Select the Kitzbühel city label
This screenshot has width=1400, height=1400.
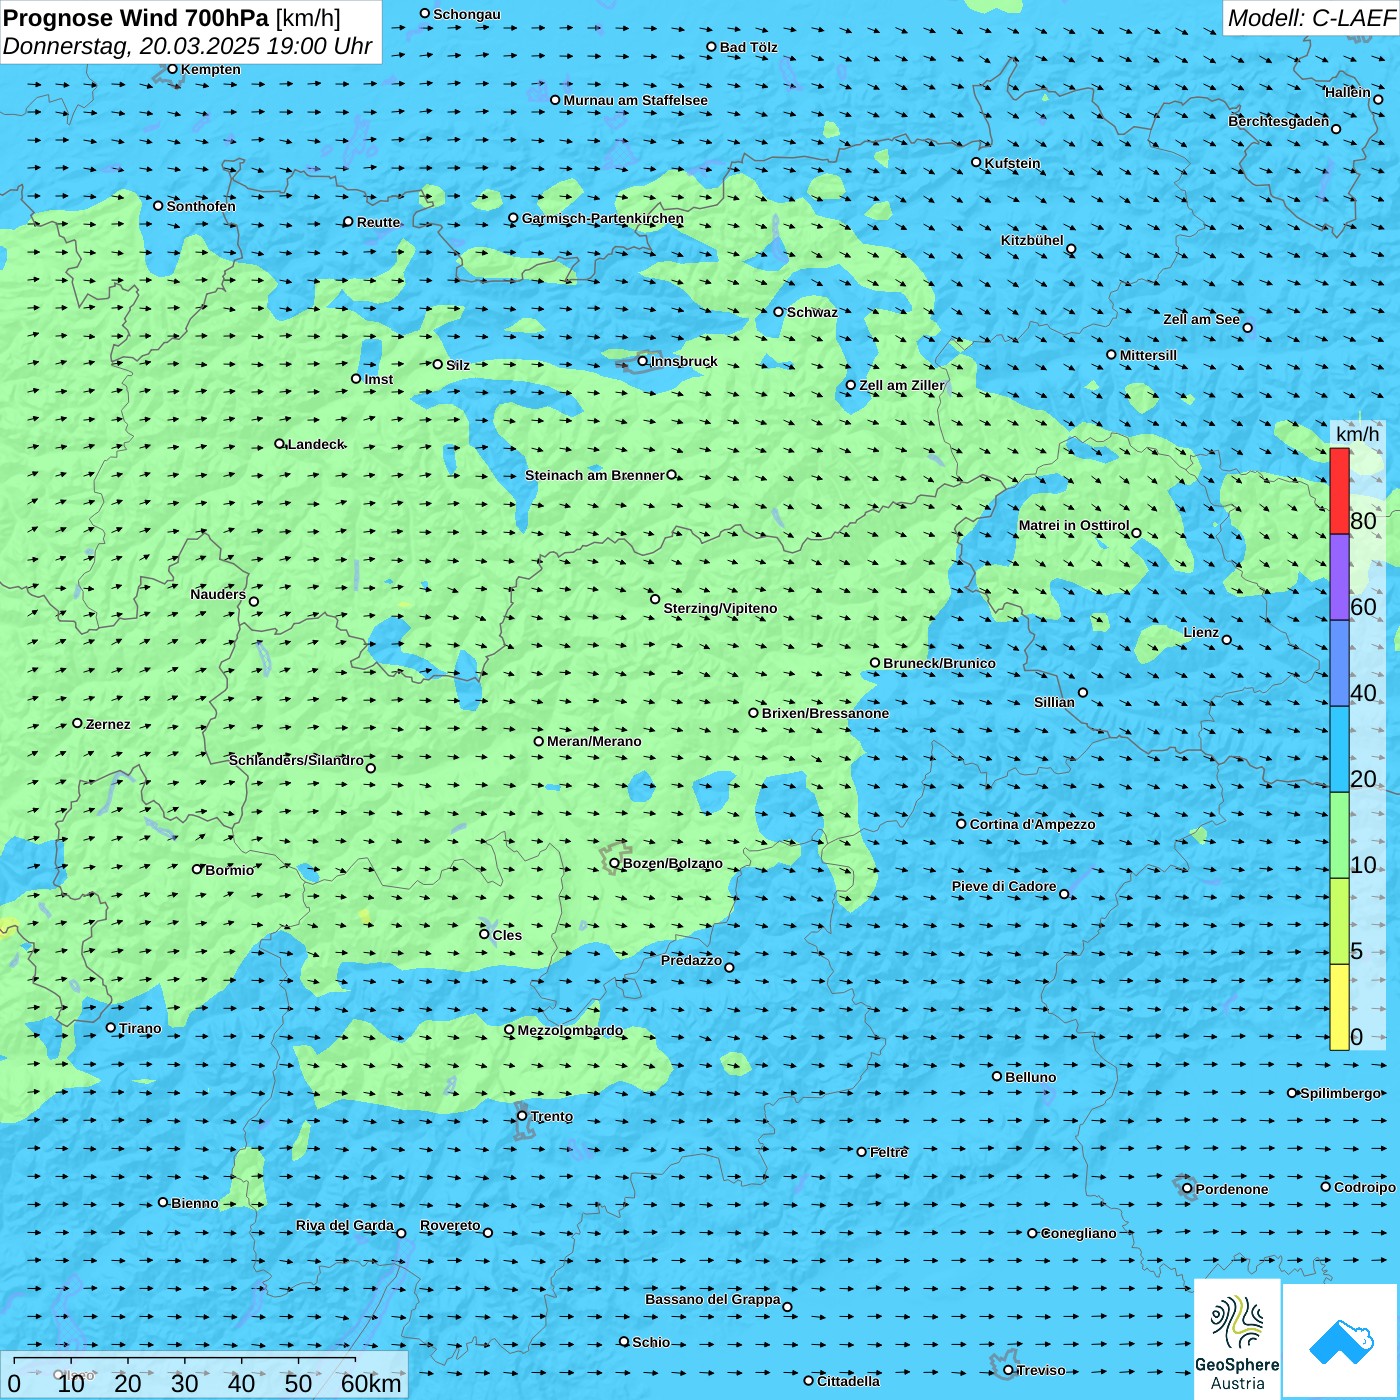[1032, 240]
